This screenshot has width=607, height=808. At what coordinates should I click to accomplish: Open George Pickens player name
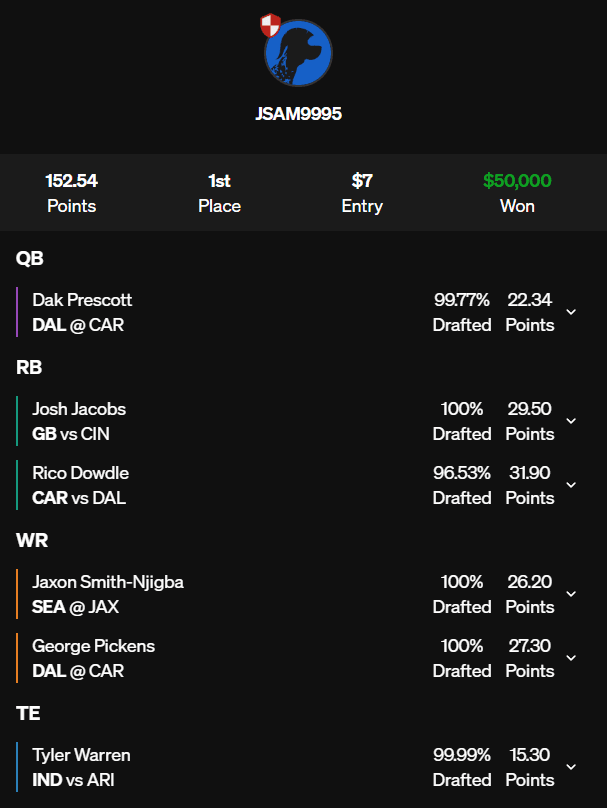tap(93, 646)
